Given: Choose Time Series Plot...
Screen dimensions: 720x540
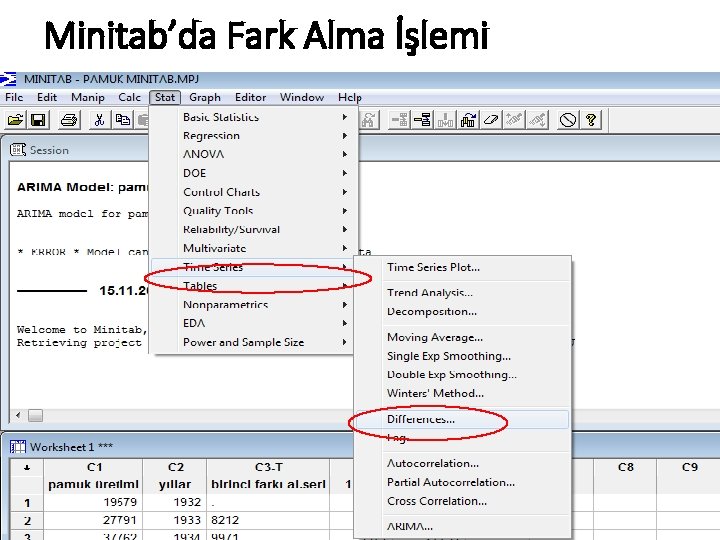Looking at the screenshot, I should [x=462, y=267].
